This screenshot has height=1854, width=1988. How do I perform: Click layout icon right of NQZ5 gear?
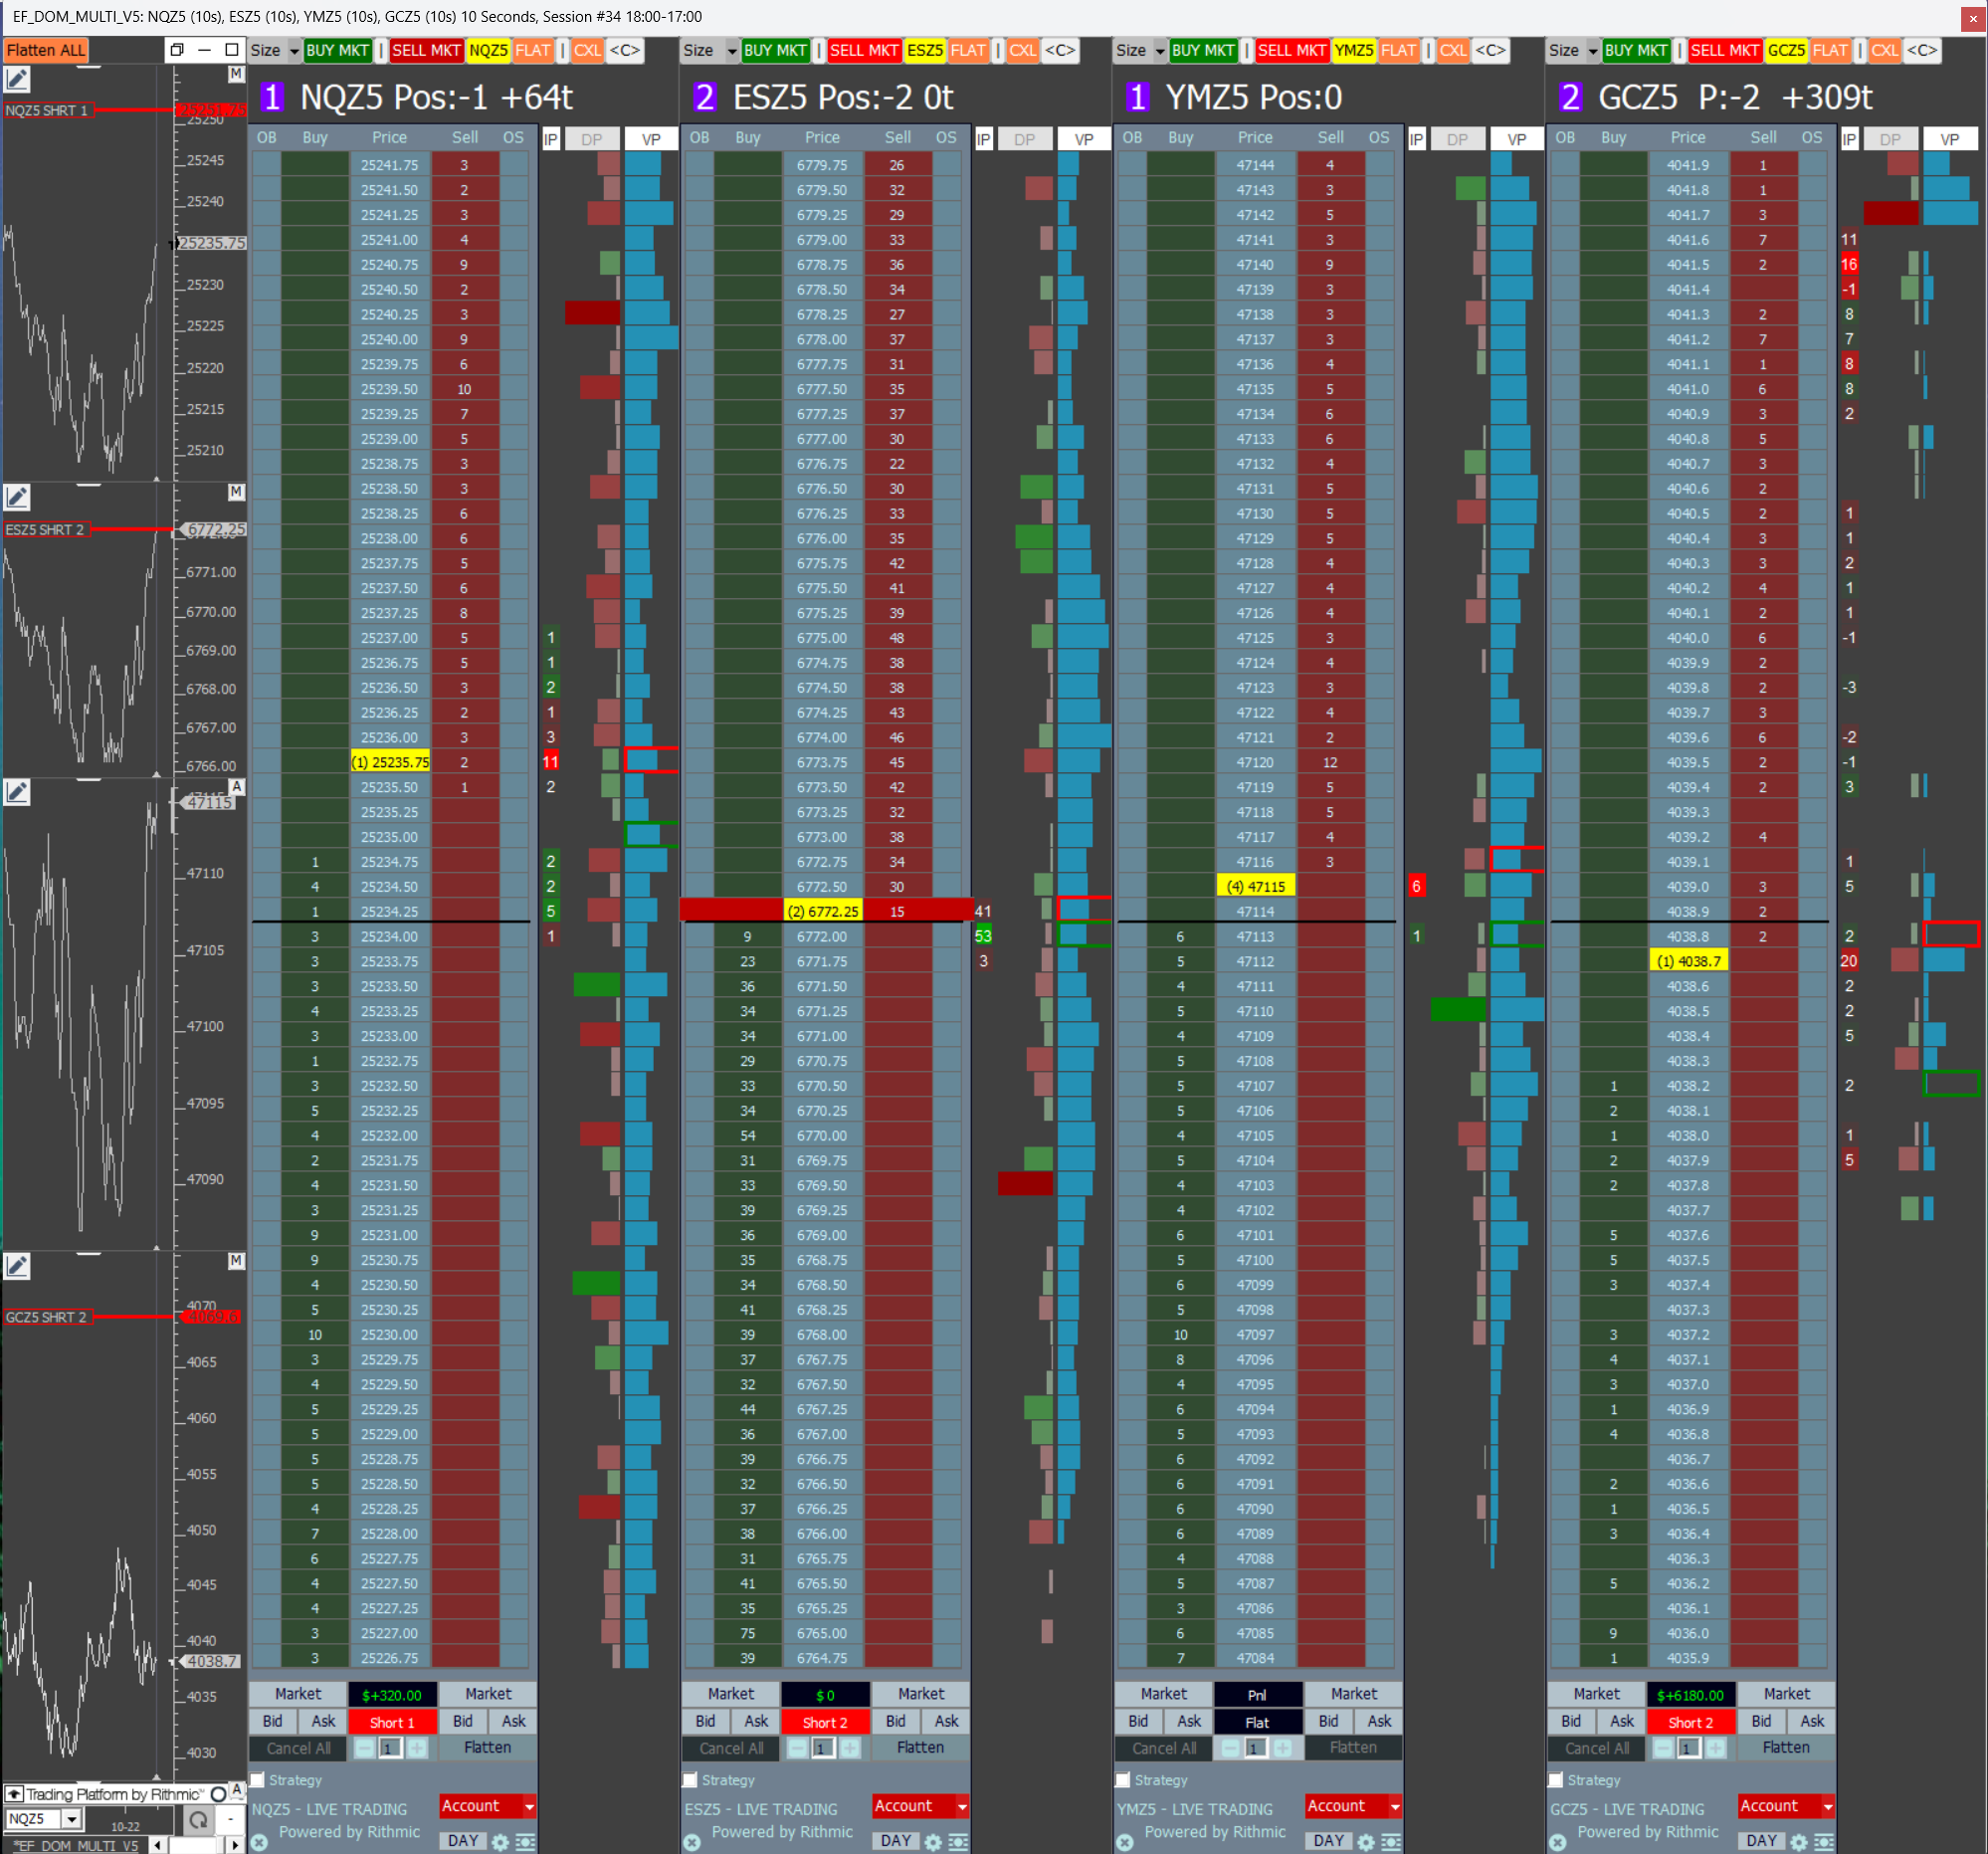(x=525, y=1841)
